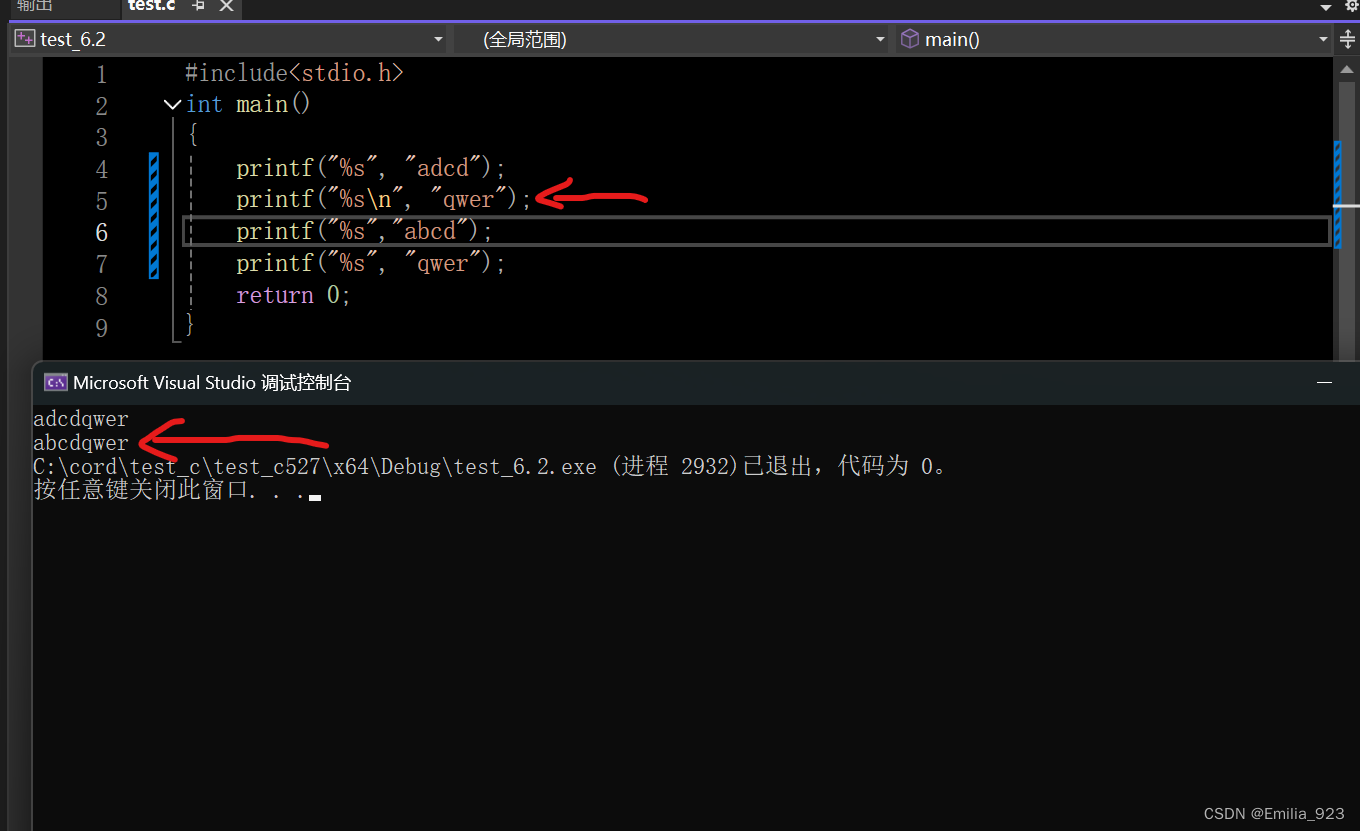The width and height of the screenshot is (1360, 831).
Task: Click the Microsoft Visual Studio 调试控制台 title
Action: (212, 382)
